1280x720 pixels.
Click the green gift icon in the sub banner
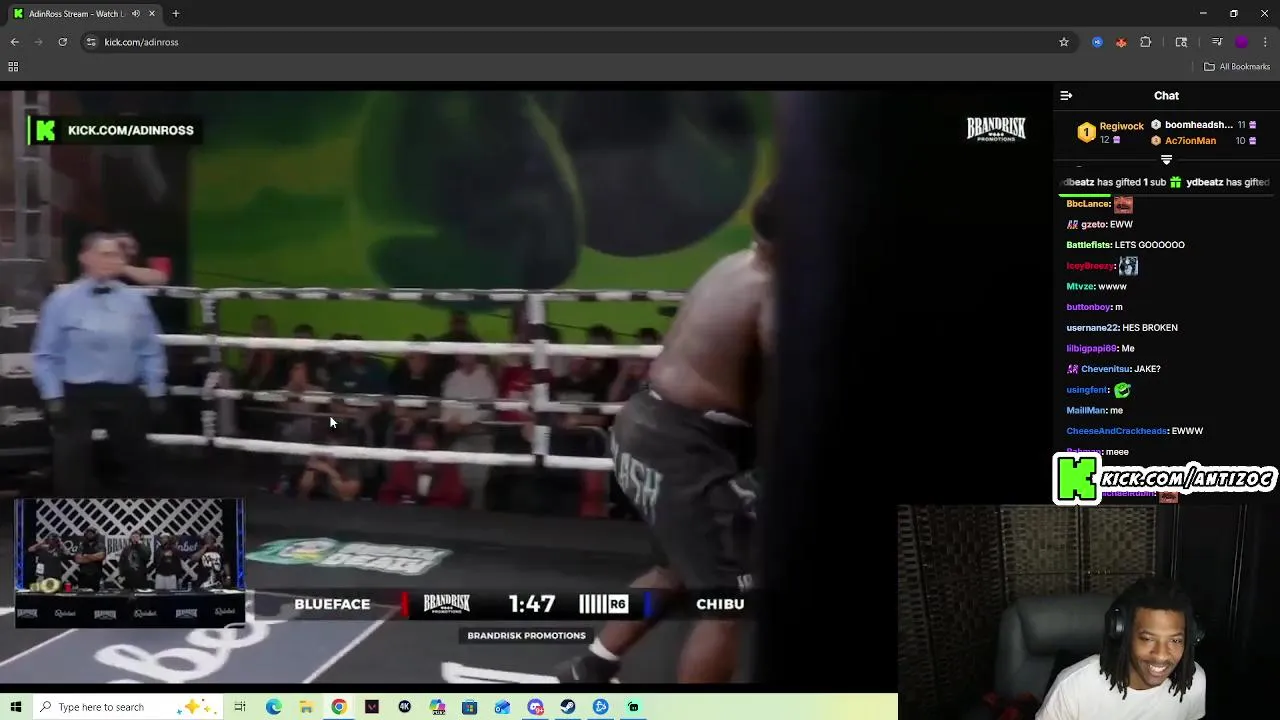click(x=1176, y=182)
